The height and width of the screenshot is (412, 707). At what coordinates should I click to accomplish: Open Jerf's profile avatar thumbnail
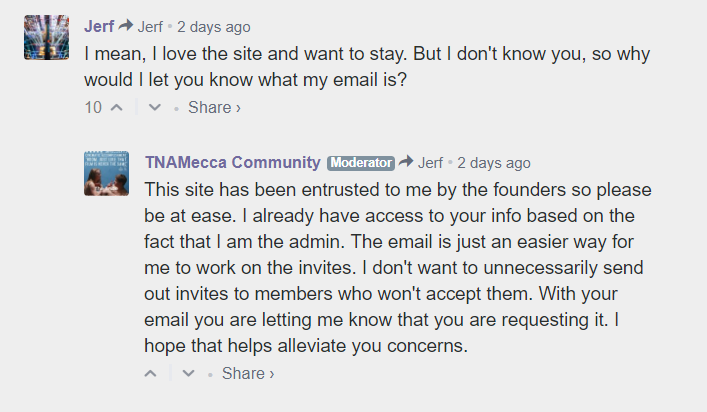point(46,37)
